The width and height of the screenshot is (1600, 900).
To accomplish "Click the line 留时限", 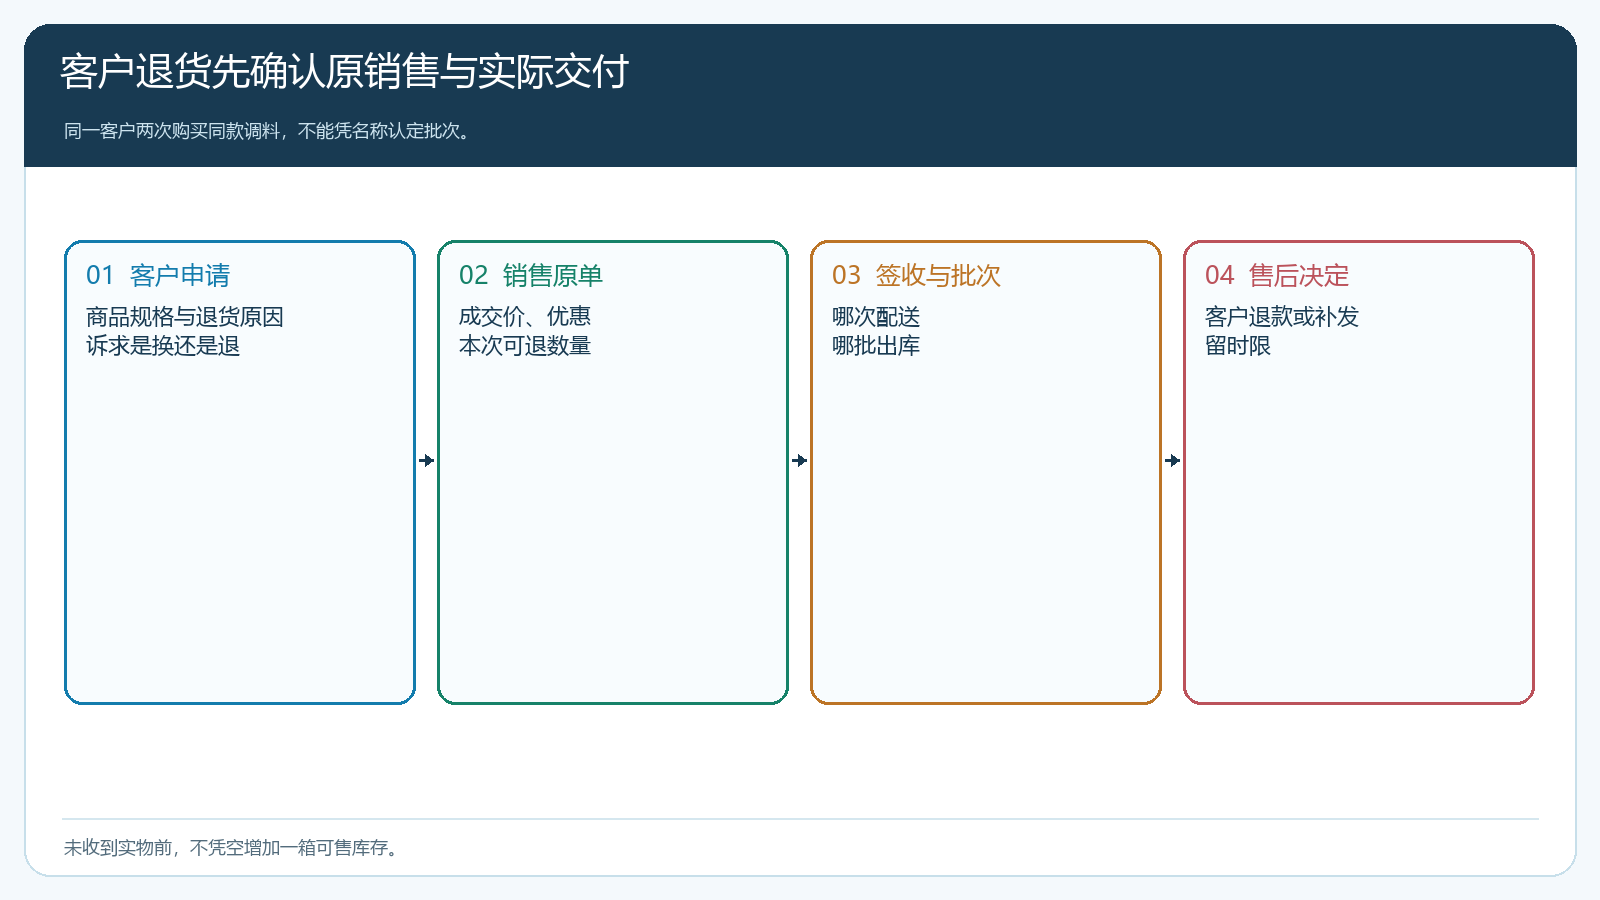I will coord(1238,346).
